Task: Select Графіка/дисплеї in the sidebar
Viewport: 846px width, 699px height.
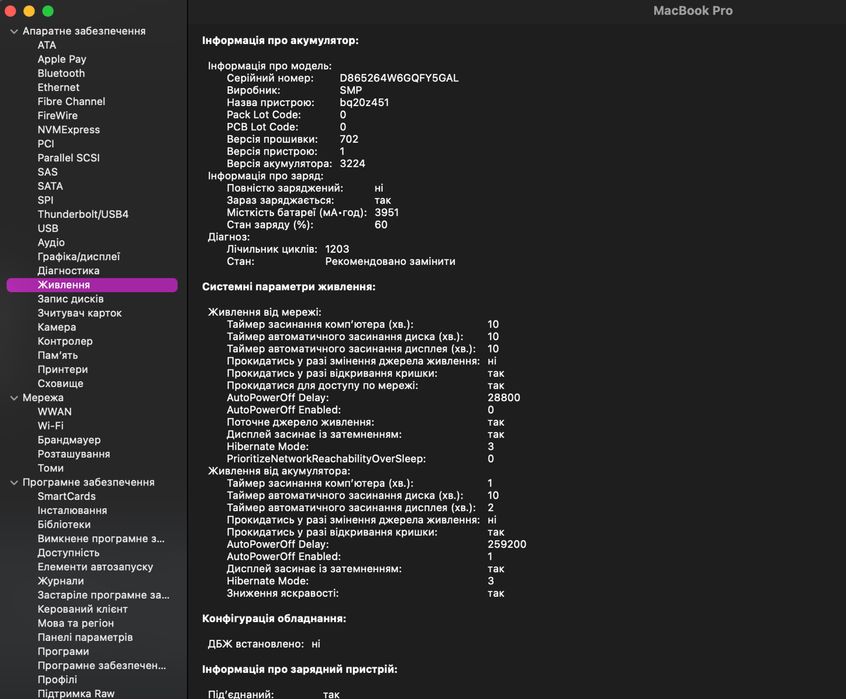Action: tap(78, 257)
